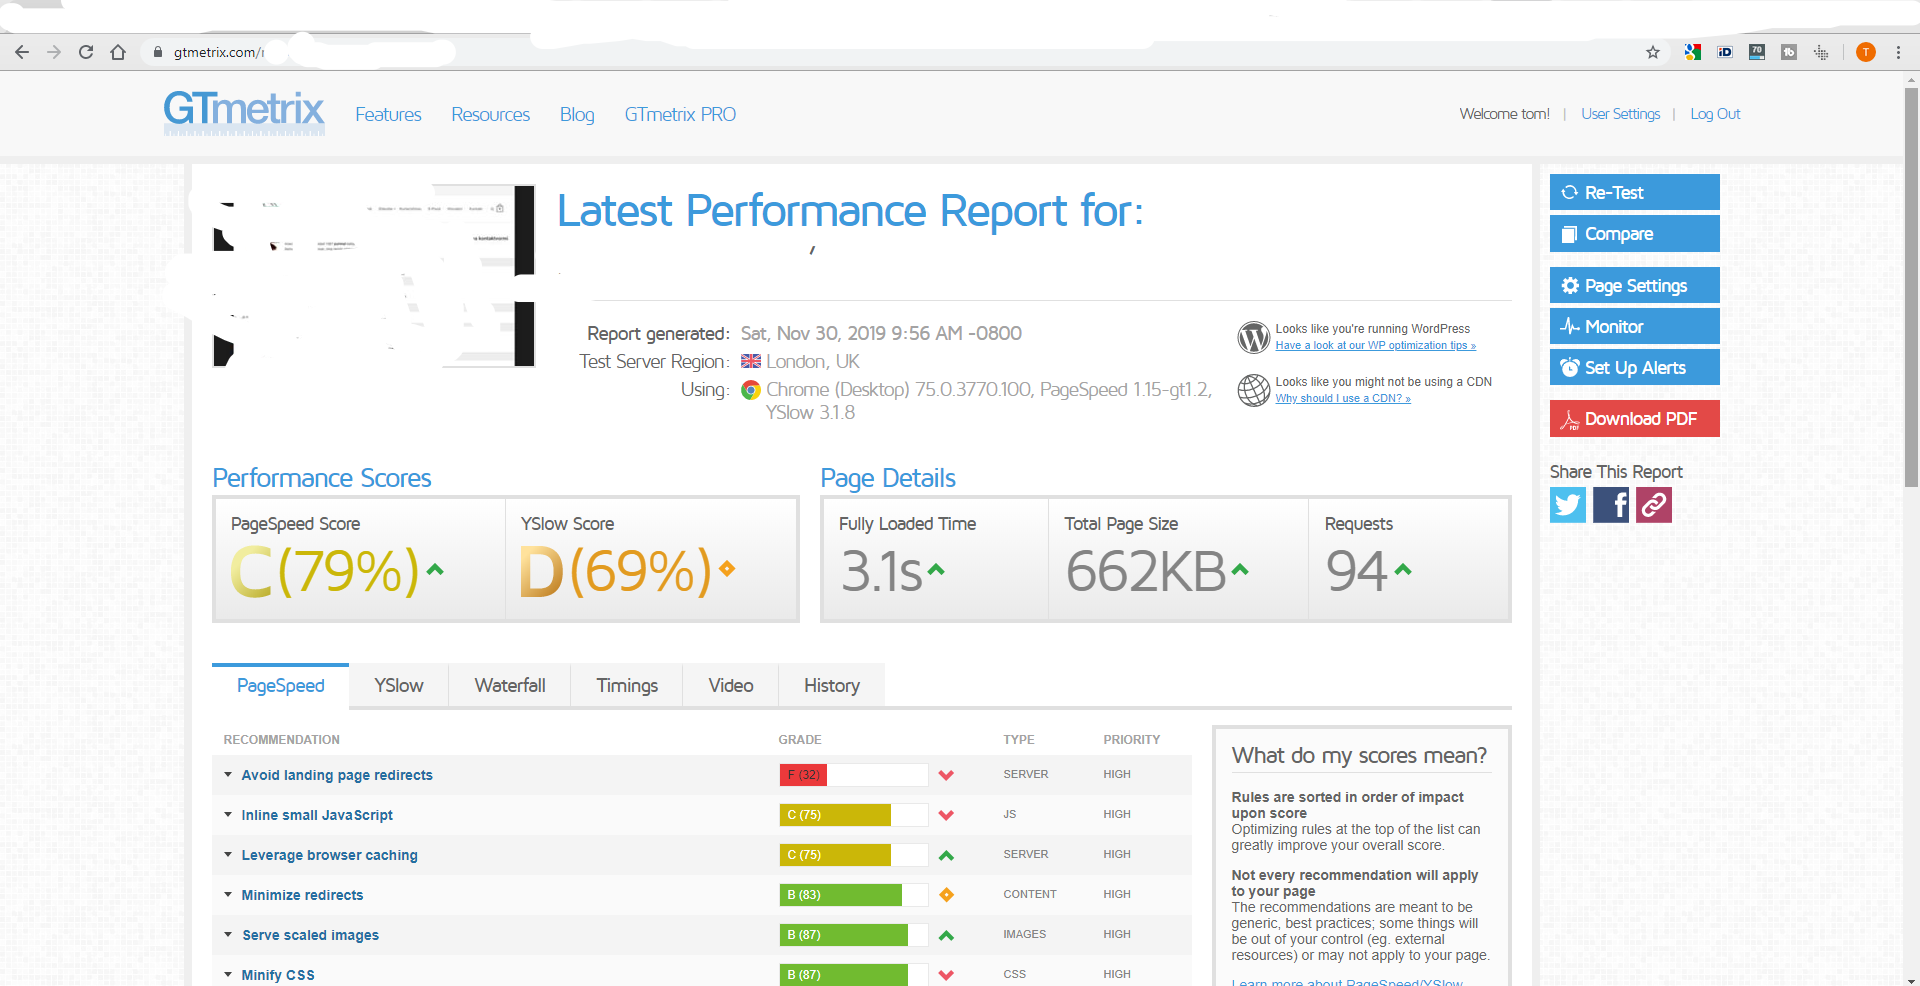
Task: Open the Chrome three-dot menu
Action: click(x=1898, y=52)
